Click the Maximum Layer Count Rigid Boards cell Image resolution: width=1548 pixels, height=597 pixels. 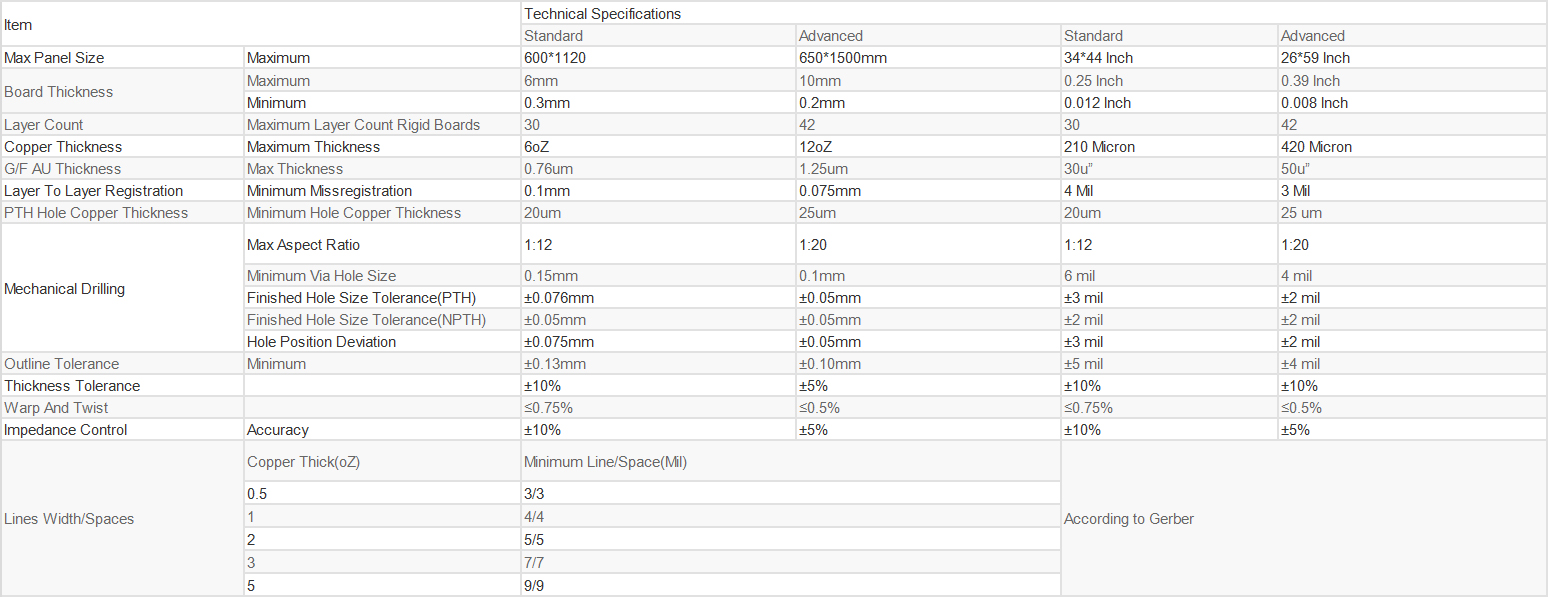382,125
